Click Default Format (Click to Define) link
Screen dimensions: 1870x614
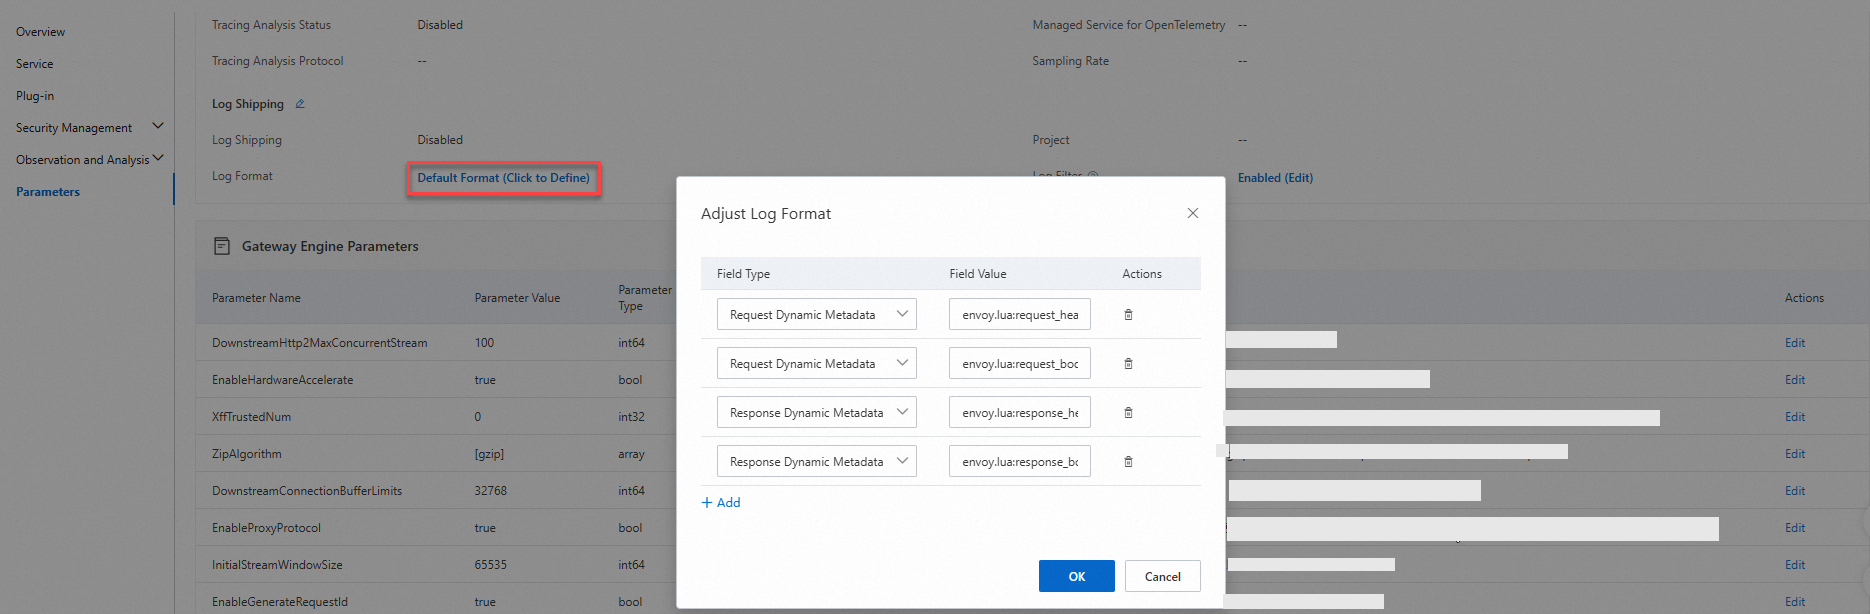(x=503, y=178)
